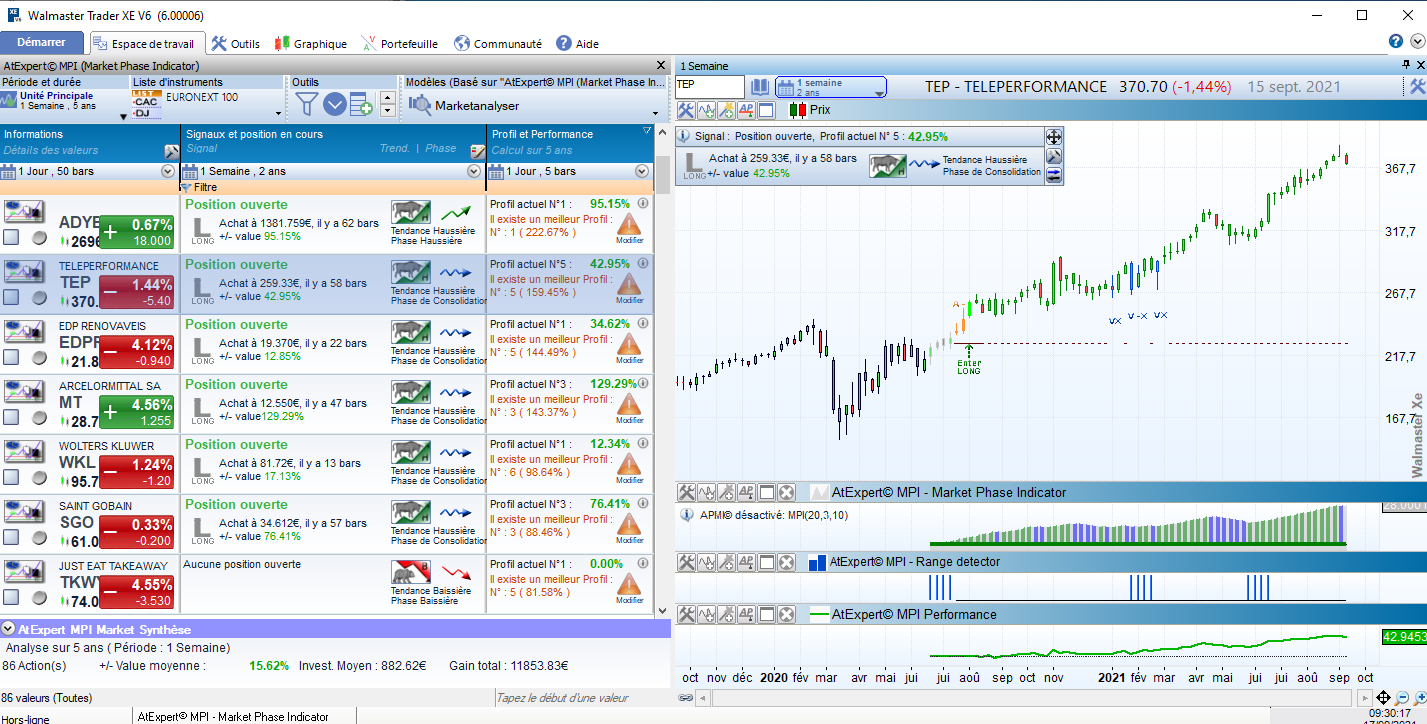Click the hammer icon on chart signal box
The image size is (1427, 724).
click(x=1053, y=156)
